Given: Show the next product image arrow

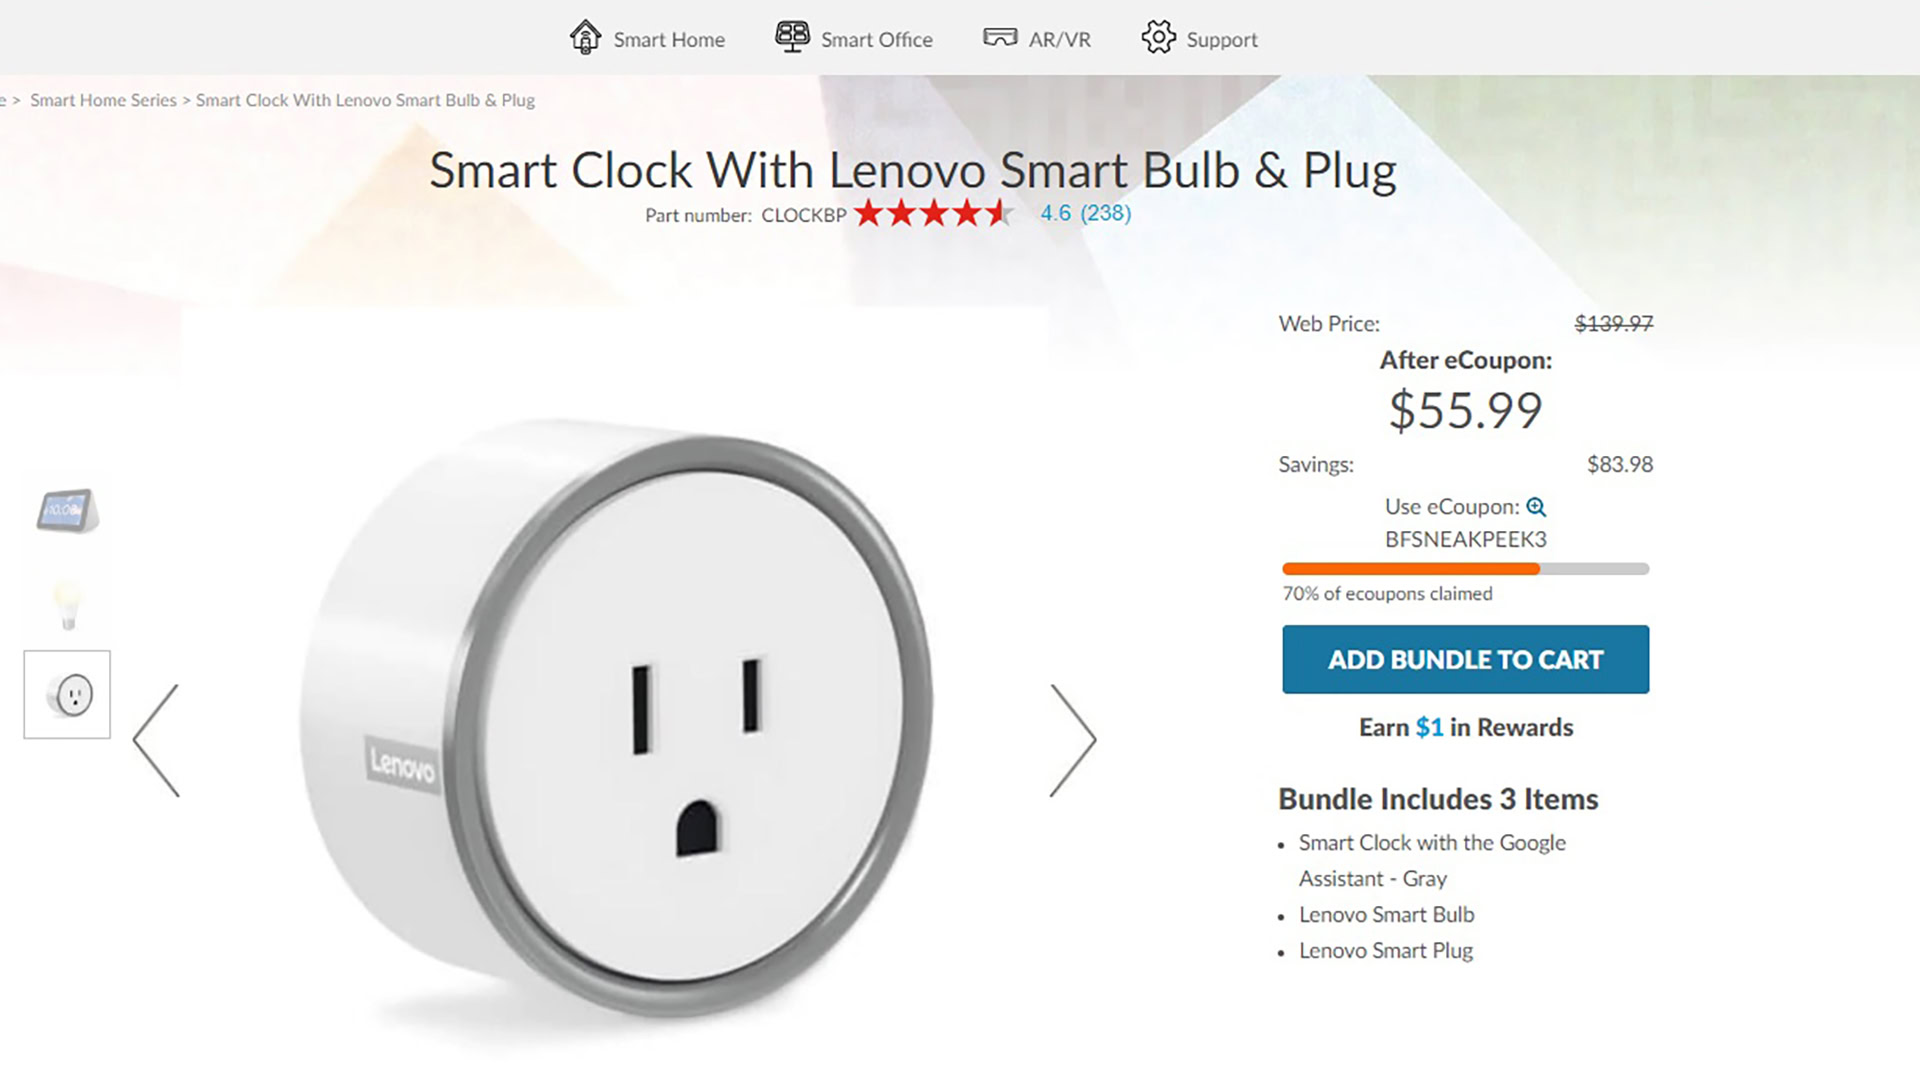Looking at the screenshot, I should (1073, 740).
